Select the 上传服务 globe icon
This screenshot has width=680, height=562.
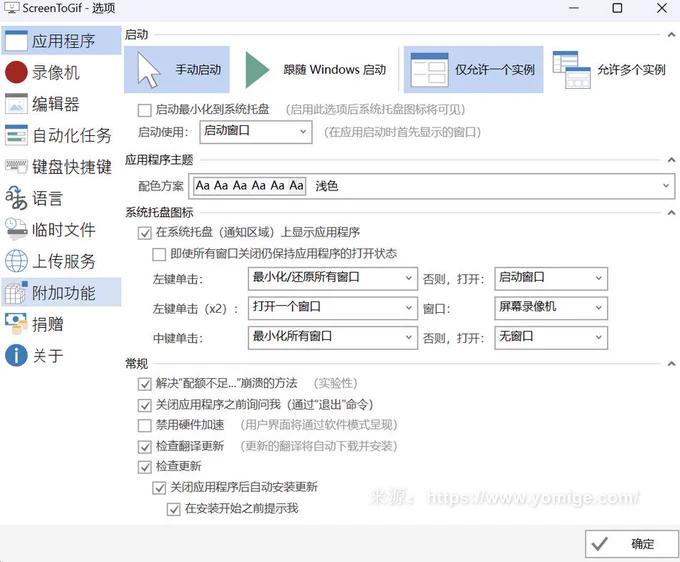pyautogui.click(x=16, y=261)
